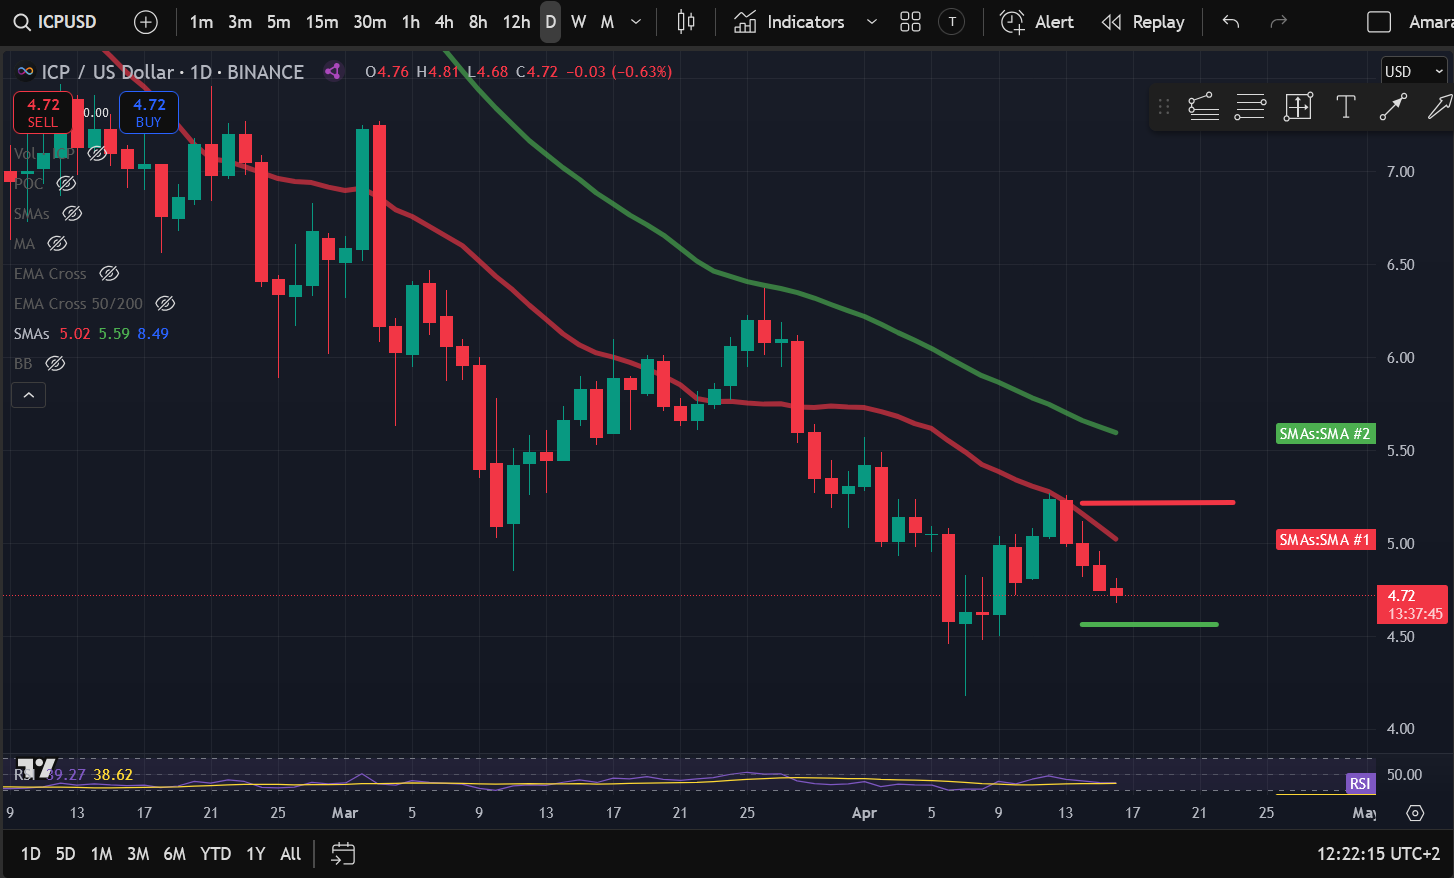Show the BB indicator with its eye icon
The image size is (1454, 878).
55,363
